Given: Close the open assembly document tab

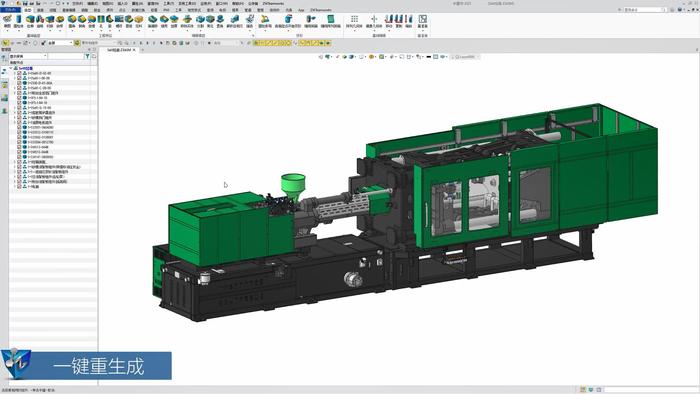Looking at the screenshot, I should [x=134, y=50].
